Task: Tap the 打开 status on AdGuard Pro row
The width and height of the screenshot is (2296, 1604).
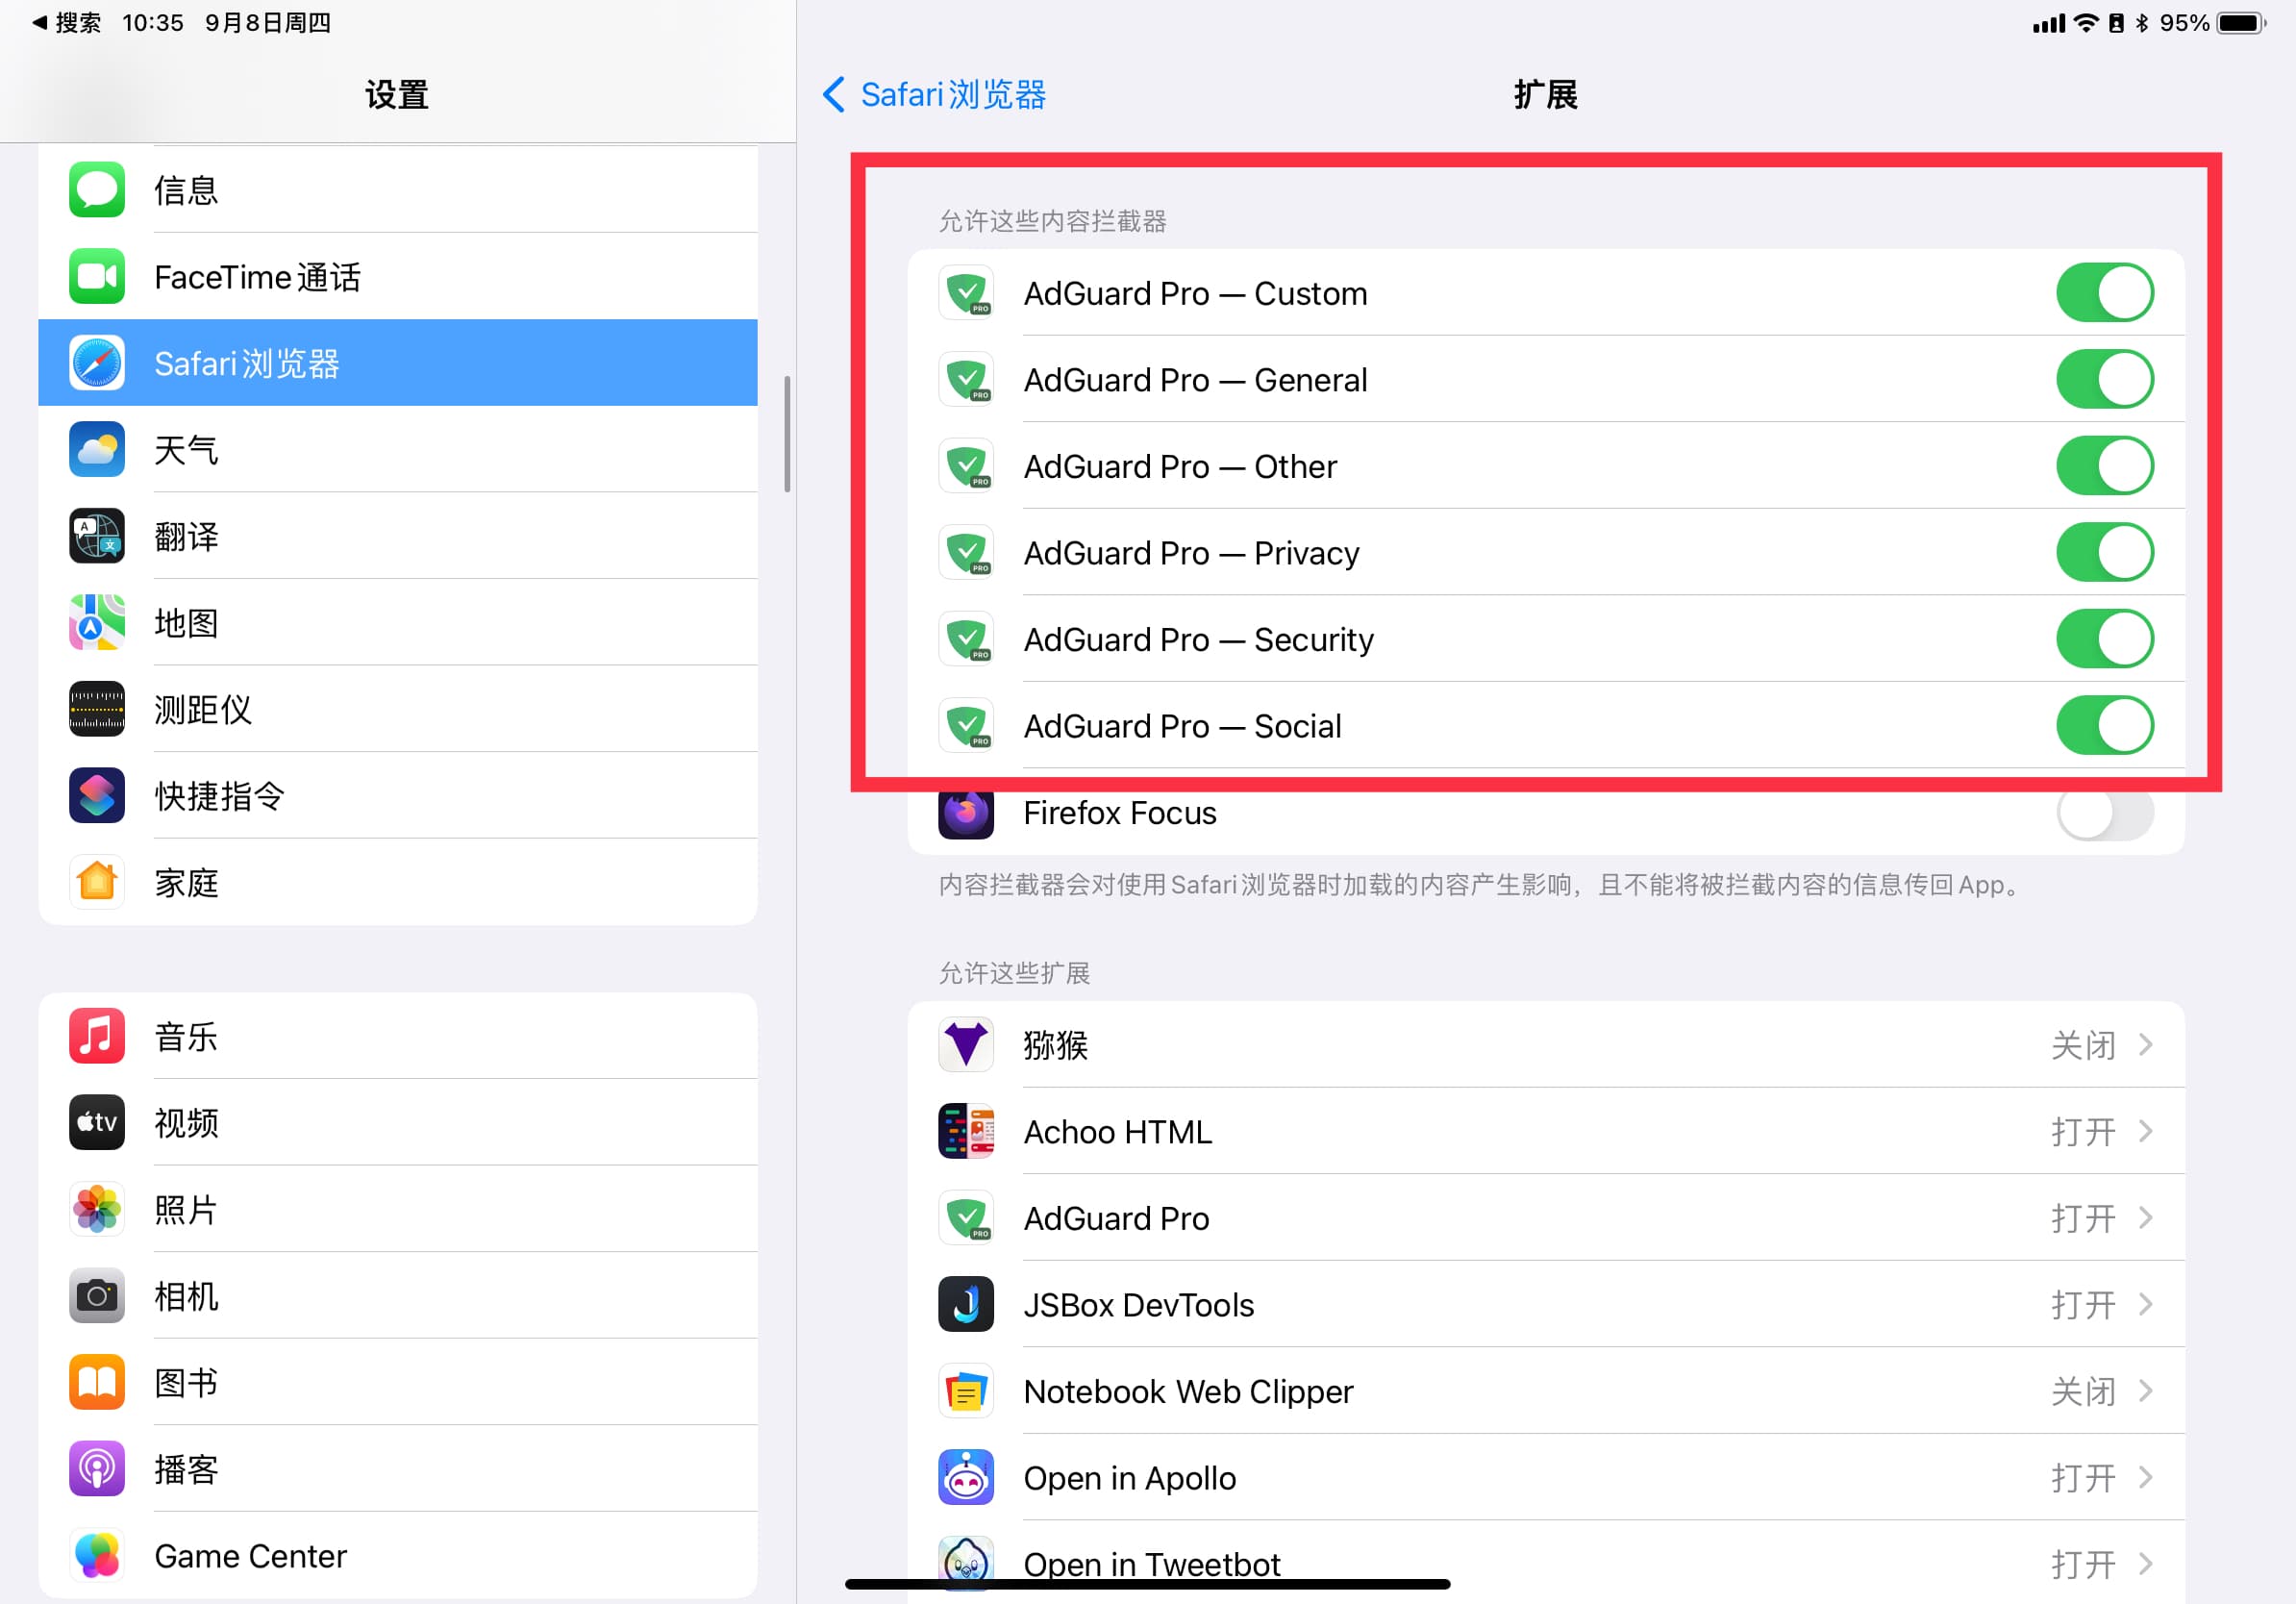Action: click(2083, 1218)
